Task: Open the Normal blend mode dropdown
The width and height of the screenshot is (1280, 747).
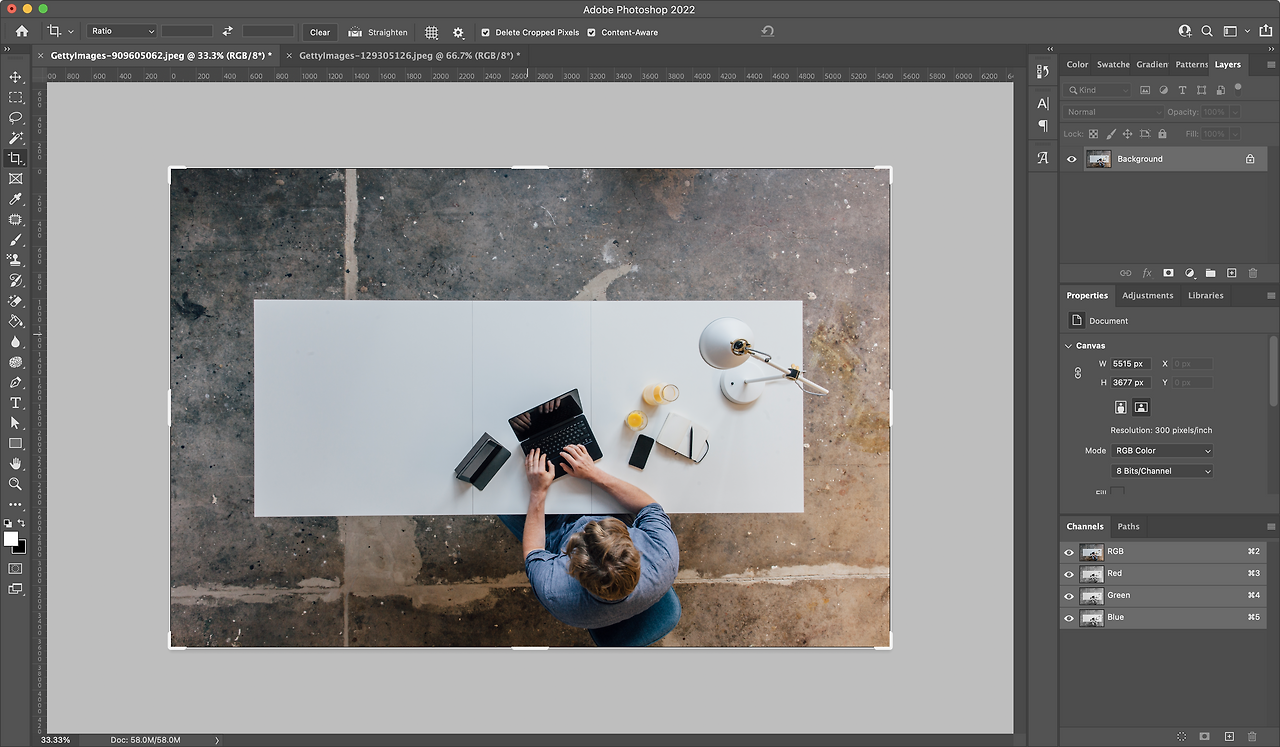Action: [x=1114, y=112]
